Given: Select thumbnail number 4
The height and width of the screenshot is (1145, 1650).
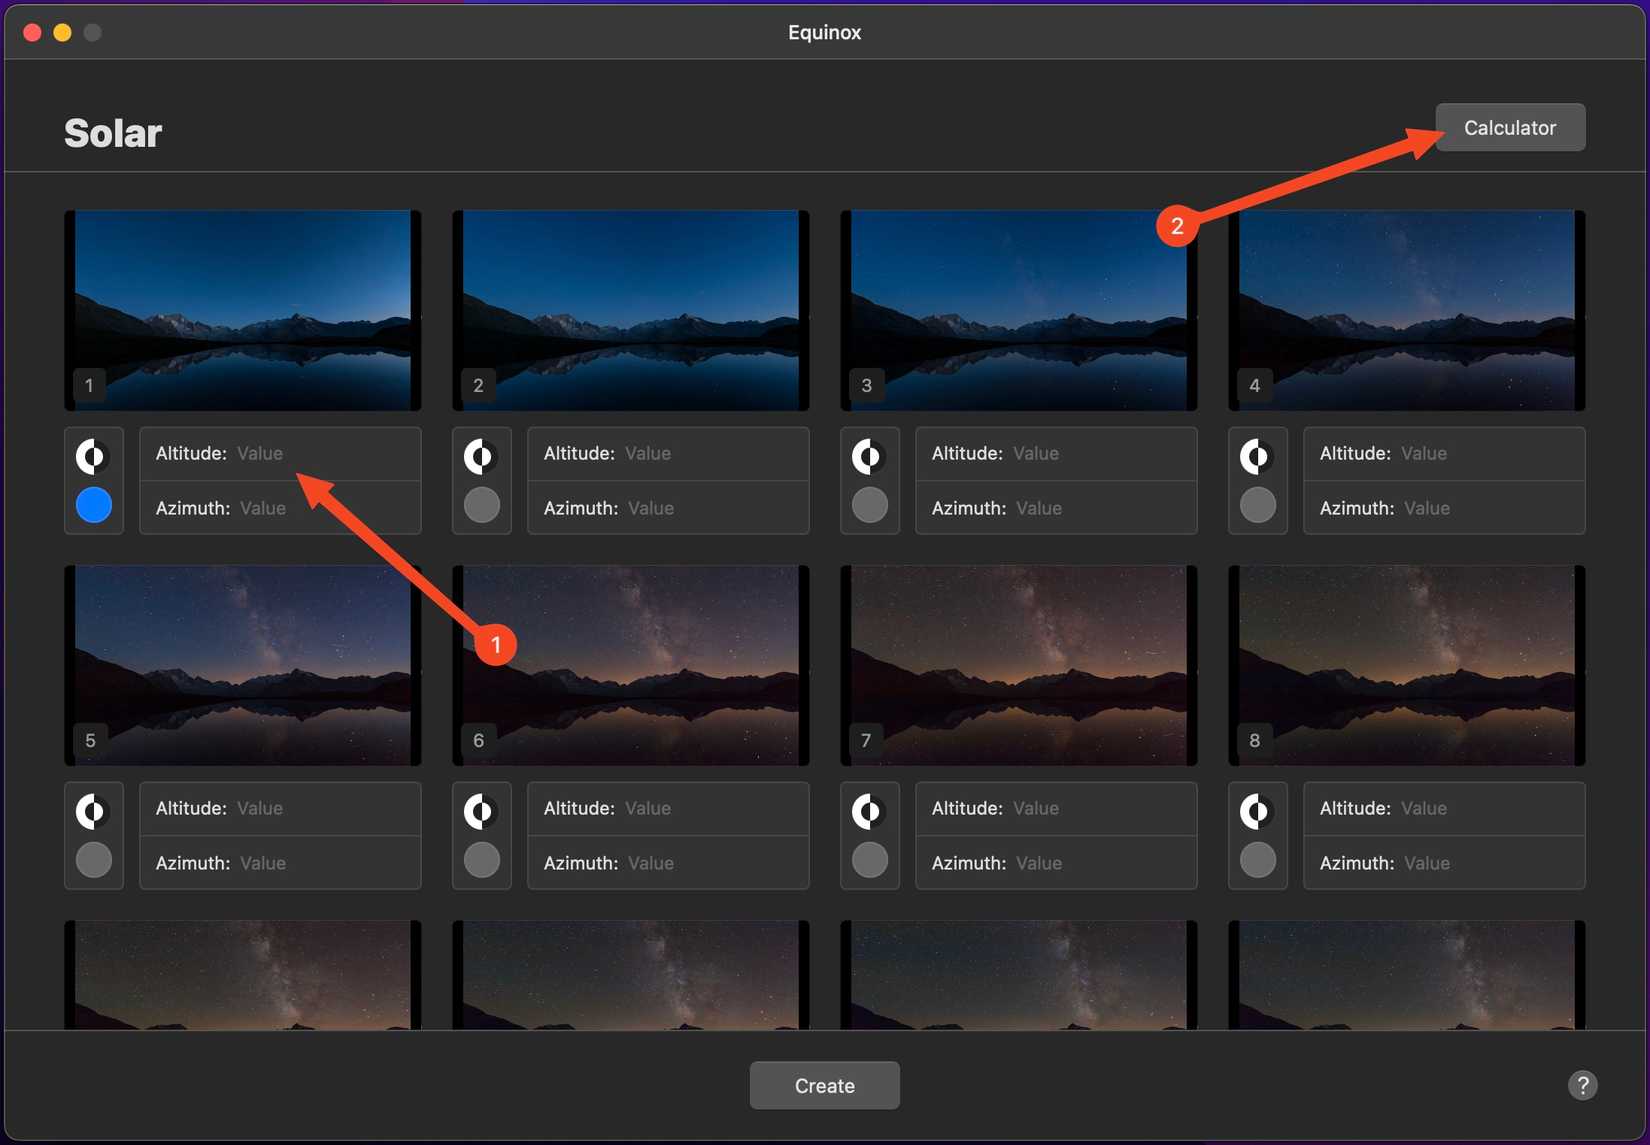Looking at the screenshot, I should tap(1407, 310).
